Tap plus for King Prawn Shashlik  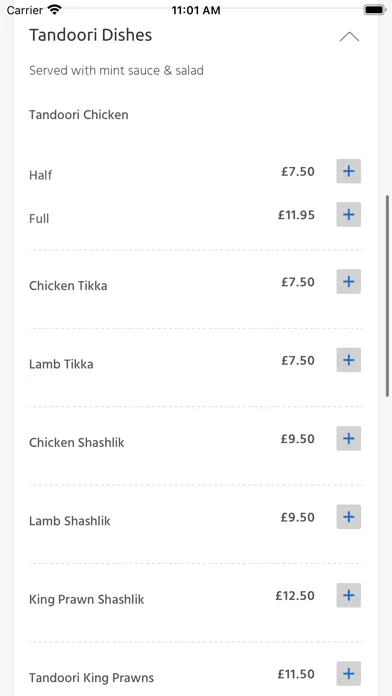tap(348, 595)
